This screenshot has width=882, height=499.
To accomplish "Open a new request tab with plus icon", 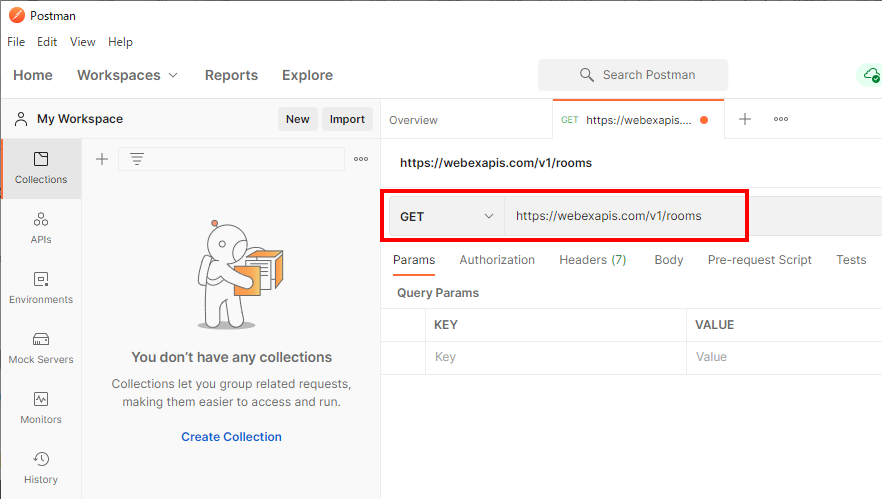I will click(745, 119).
